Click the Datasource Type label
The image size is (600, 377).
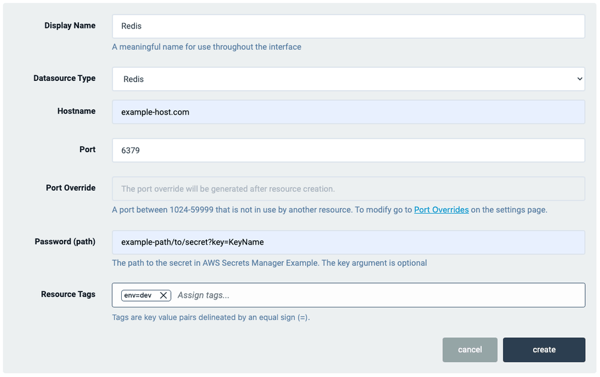point(64,78)
